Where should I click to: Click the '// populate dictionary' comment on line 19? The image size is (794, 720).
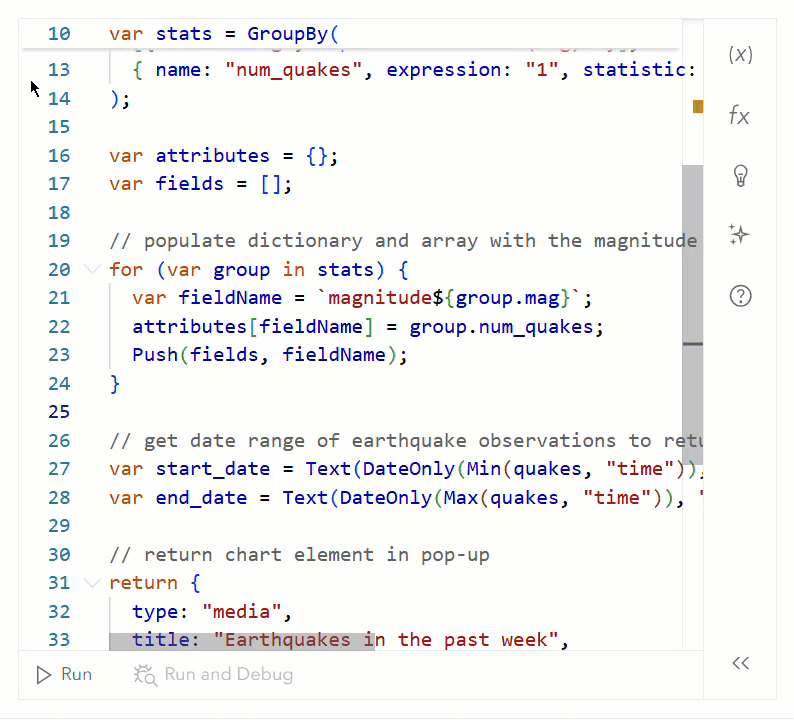point(403,241)
